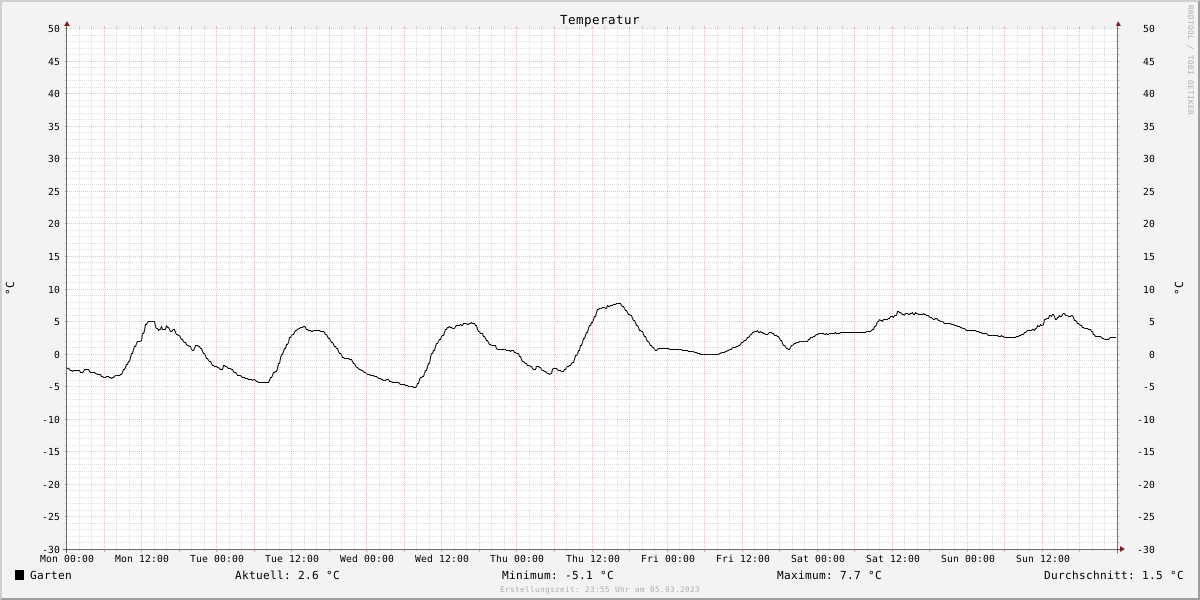
Task: Select the "Durchschnitt: 1.5 °C" value
Action: click(x=1114, y=575)
